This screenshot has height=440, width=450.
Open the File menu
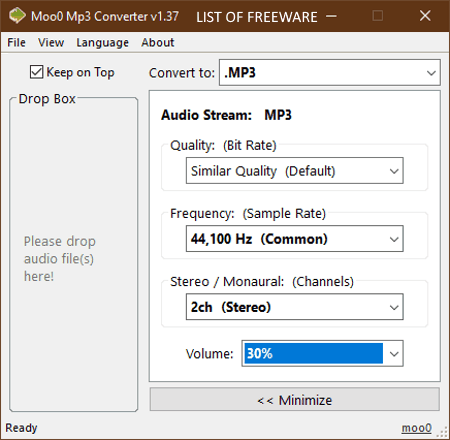[16, 42]
